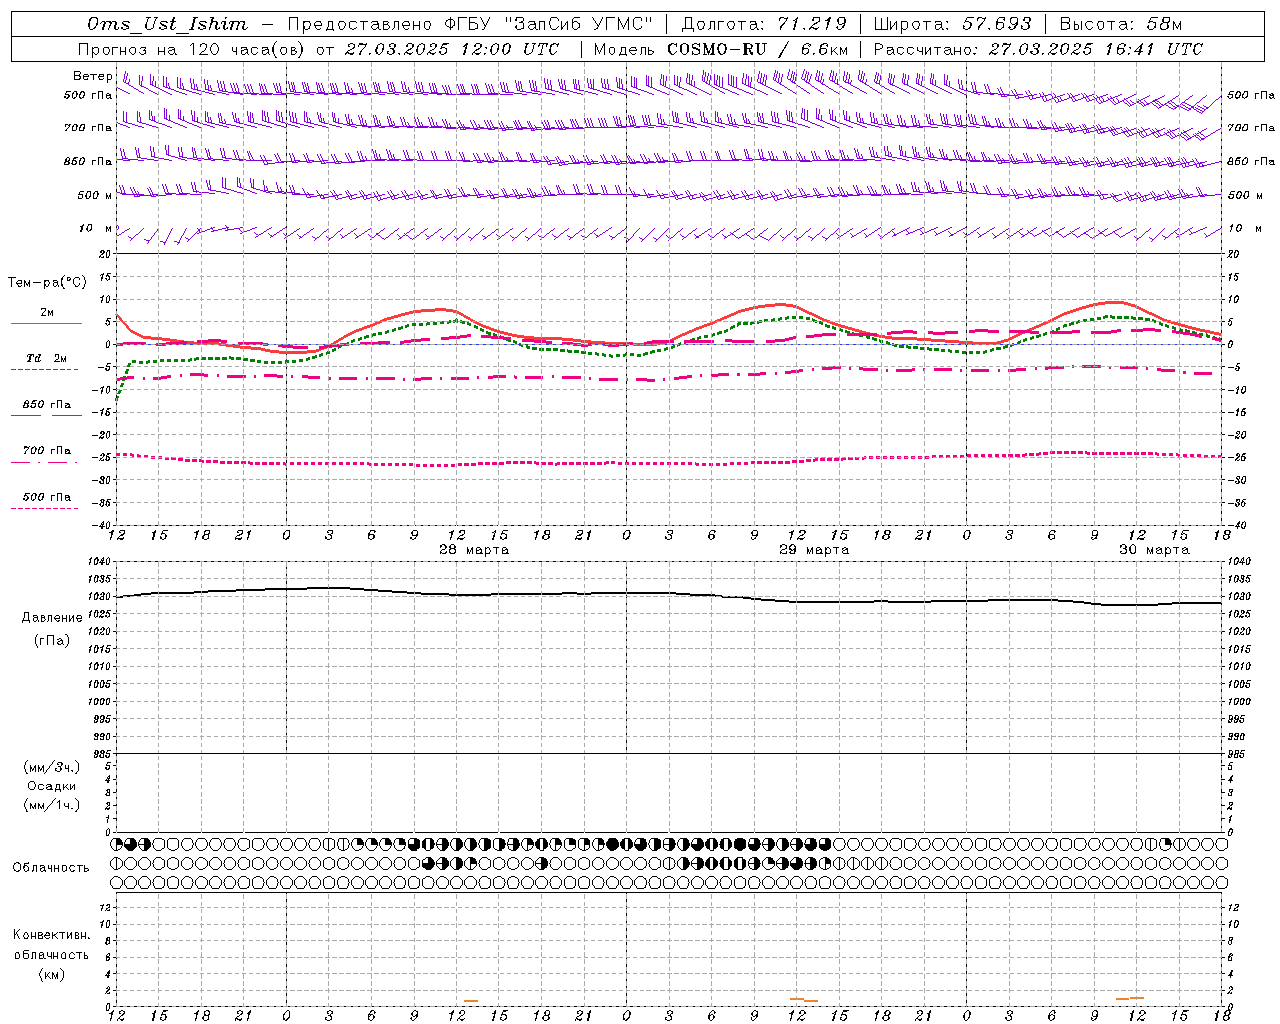Click the 700 гПа entry in the temperature legend
The image size is (1280, 1024).
[x=47, y=451]
